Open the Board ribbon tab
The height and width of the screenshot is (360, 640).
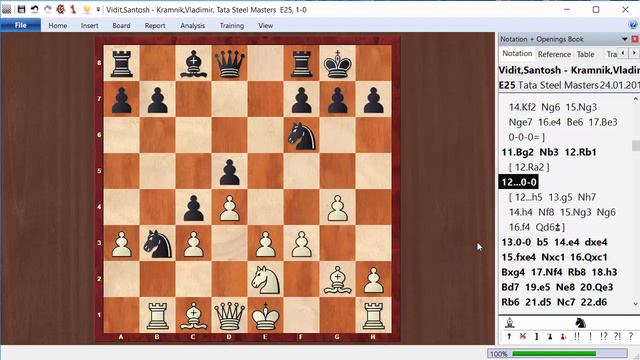pyautogui.click(x=121, y=25)
